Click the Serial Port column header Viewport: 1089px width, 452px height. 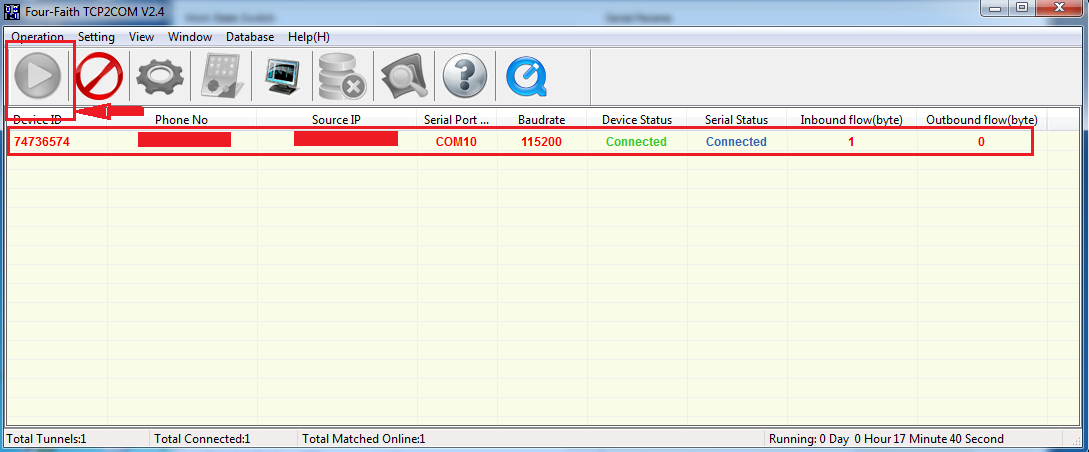(x=456, y=119)
